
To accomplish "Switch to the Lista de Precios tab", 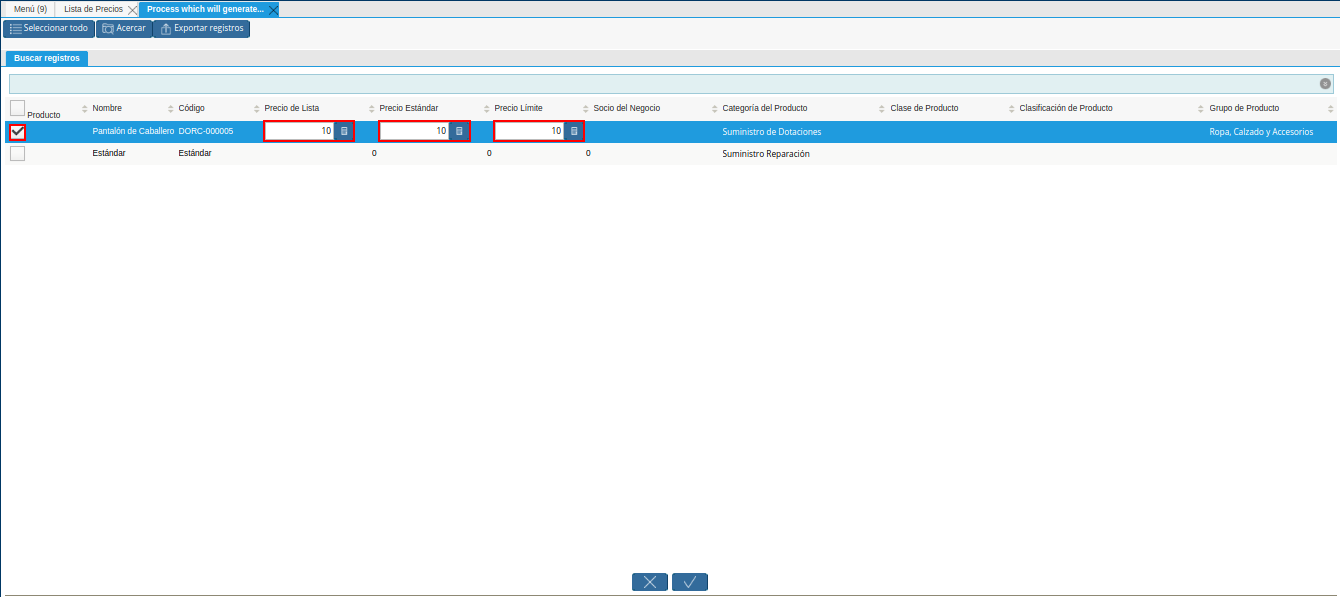I will pyautogui.click(x=93, y=9).
